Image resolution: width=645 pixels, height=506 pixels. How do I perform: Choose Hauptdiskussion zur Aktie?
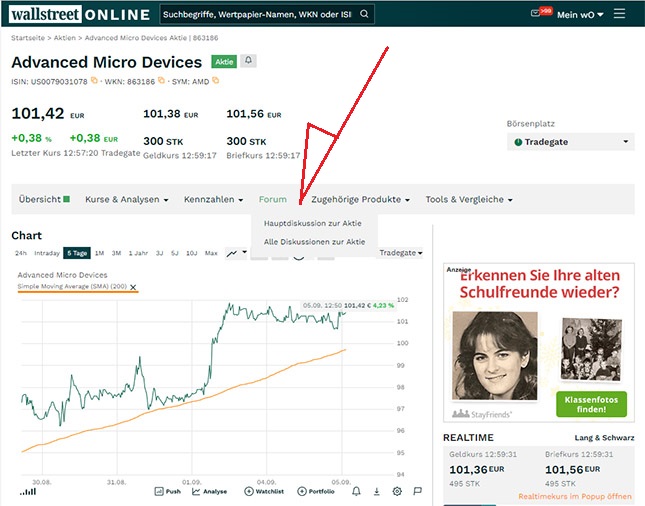[313, 223]
